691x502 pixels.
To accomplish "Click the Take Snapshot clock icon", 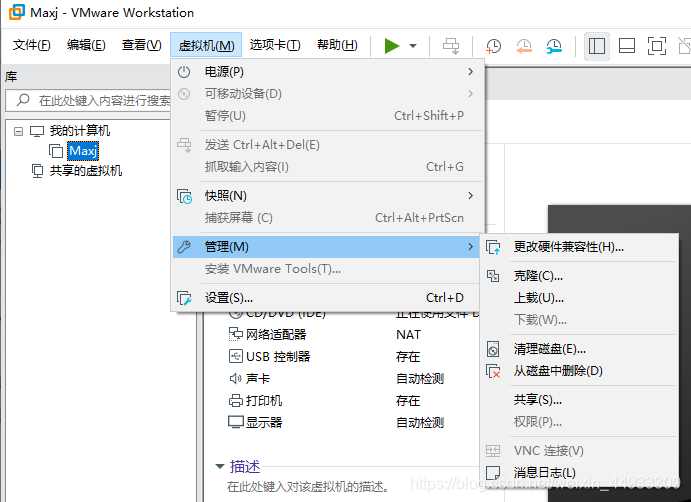I will [x=494, y=45].
